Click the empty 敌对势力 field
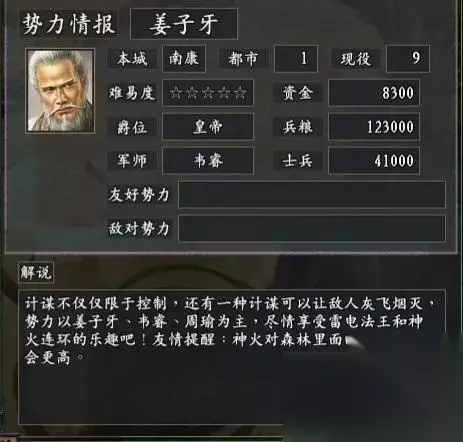 coord(312,229)
